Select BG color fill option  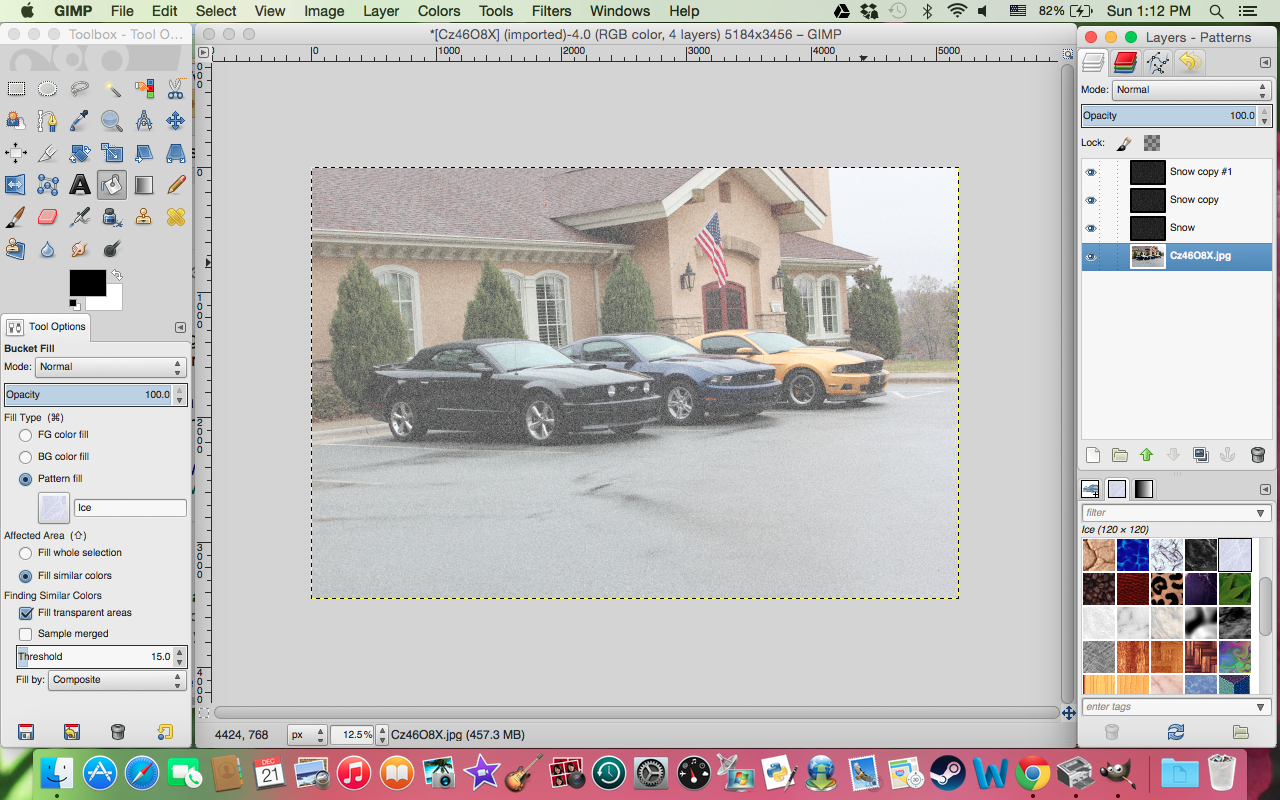25,457
